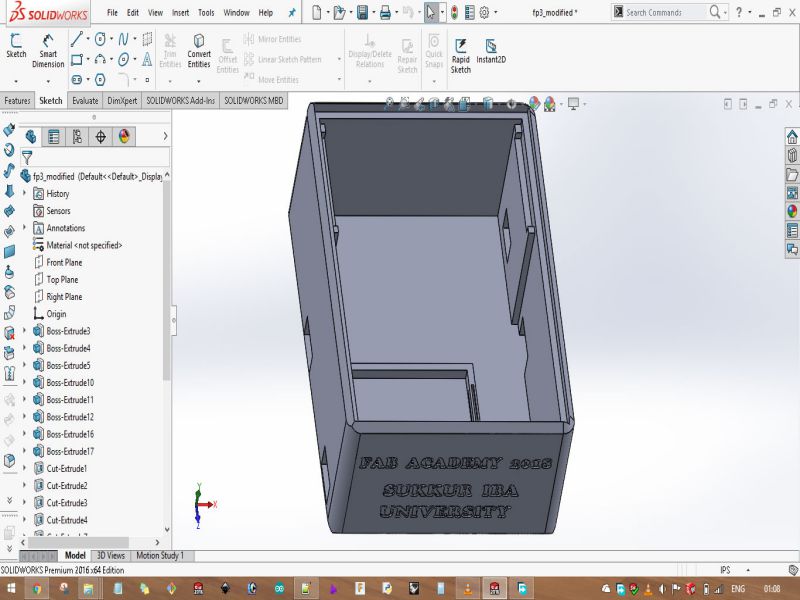800x600 pixels.
Task: Select the Spline tool icon
Action: (123, 39)
